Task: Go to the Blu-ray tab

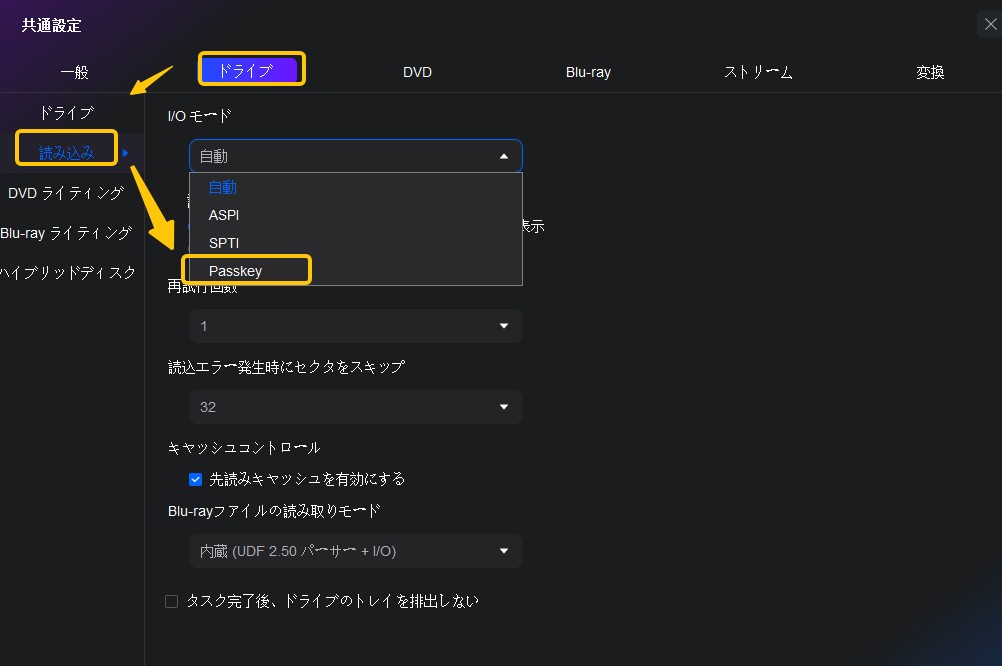Action: pyautogui.click(x=588, y=72)
